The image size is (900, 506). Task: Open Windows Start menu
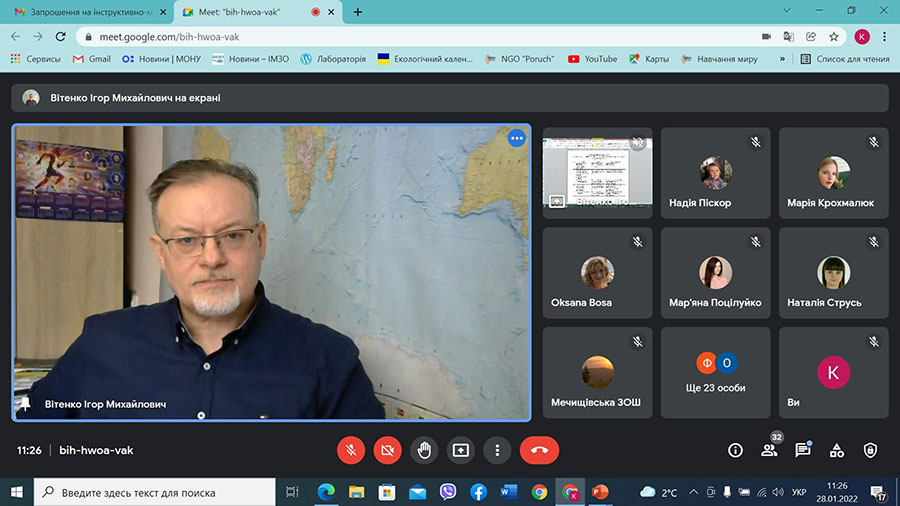[x=17, y=492]
